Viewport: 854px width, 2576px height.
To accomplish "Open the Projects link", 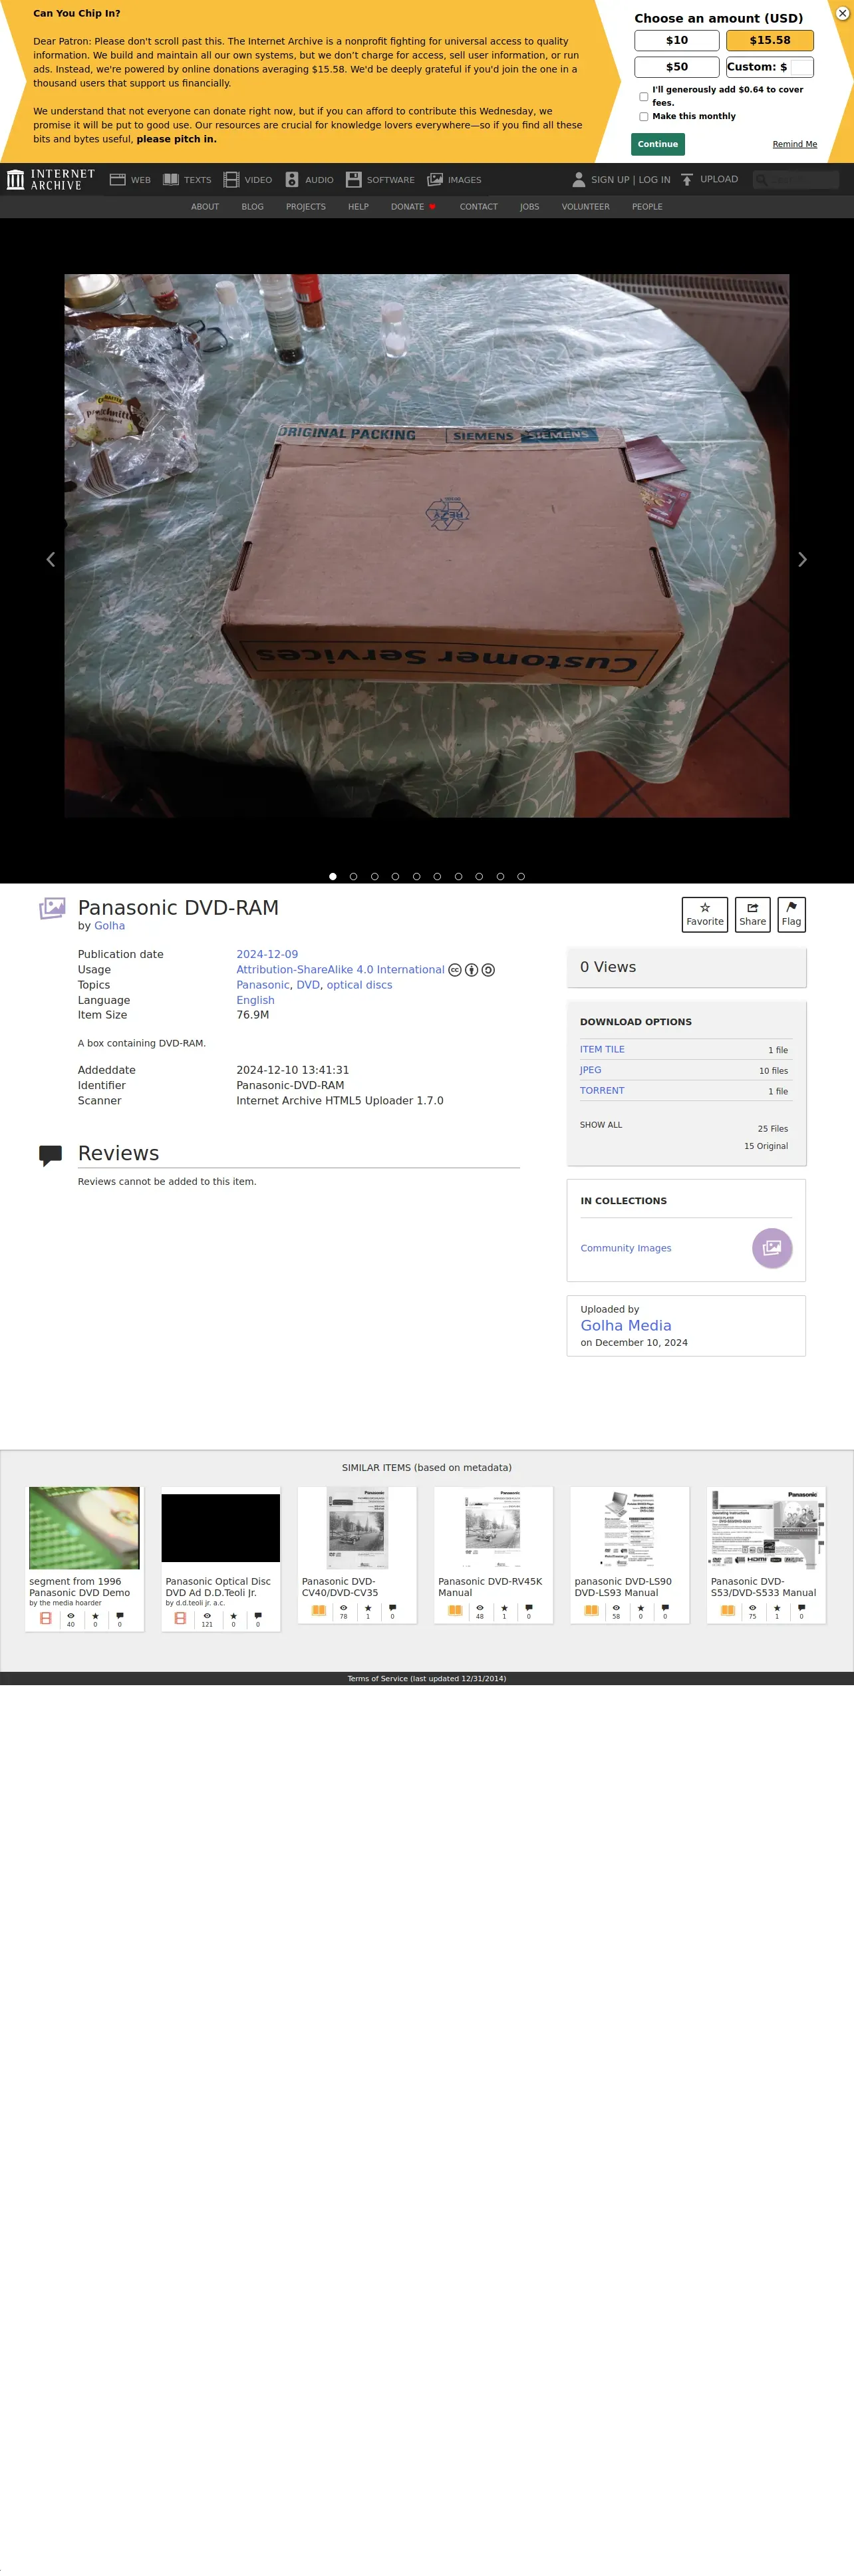I will tap(306, 207).
